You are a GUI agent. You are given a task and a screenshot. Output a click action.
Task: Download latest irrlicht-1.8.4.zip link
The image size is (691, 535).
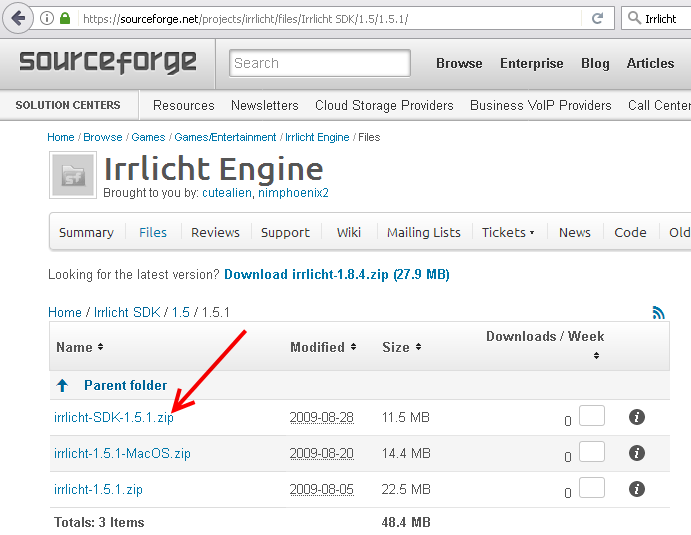click(337, 274)
